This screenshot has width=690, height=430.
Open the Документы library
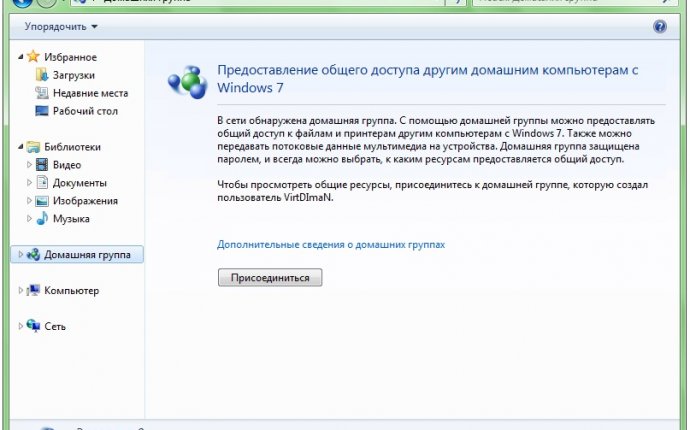click(x=80, y=183)
